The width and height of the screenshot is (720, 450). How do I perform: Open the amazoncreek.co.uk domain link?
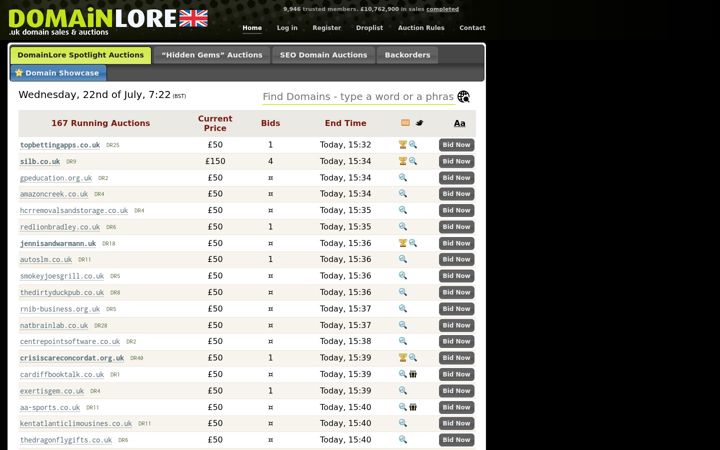pyautogui.click(x=54, y=194)
